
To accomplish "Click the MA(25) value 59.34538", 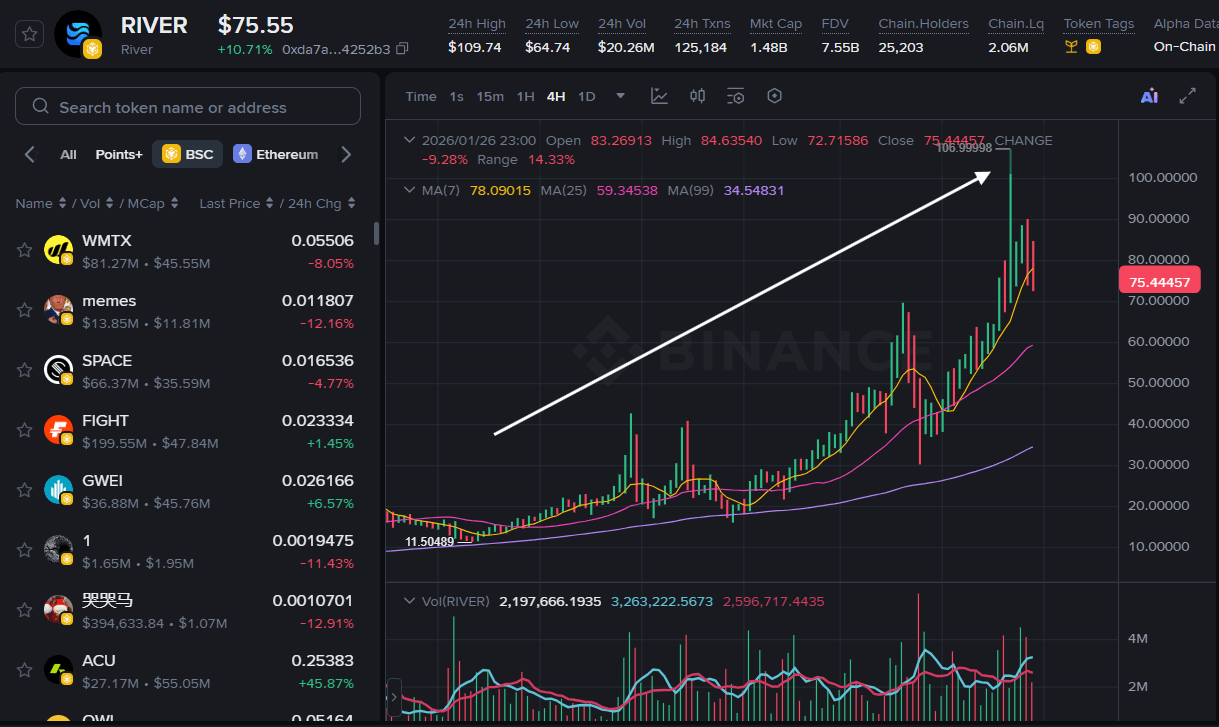I will point(627,190).
